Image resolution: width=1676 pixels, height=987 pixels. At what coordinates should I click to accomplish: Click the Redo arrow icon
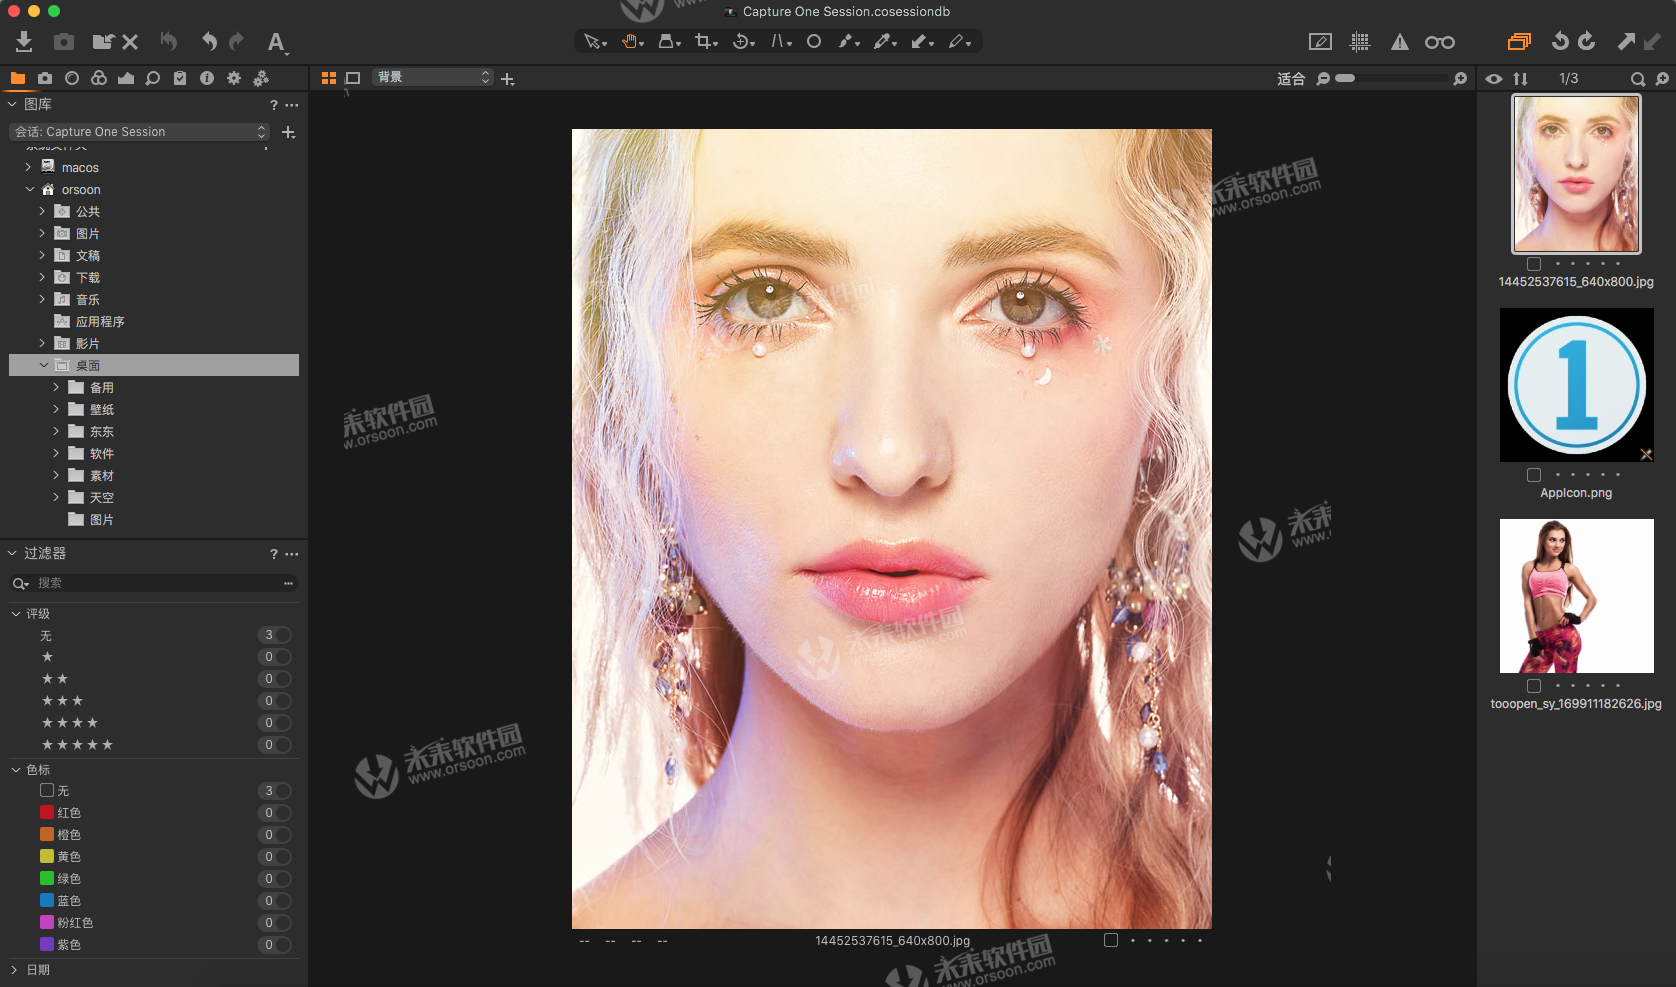click(x=236, y=41)
